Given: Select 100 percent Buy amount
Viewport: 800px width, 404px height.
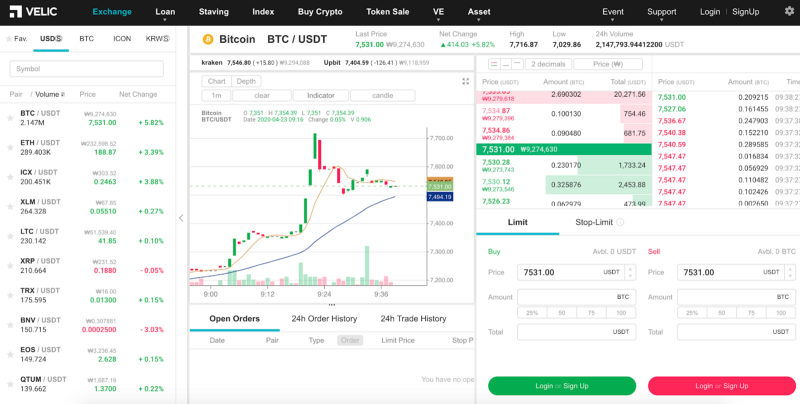Looking at the screenshot, I should click(621, 313).
